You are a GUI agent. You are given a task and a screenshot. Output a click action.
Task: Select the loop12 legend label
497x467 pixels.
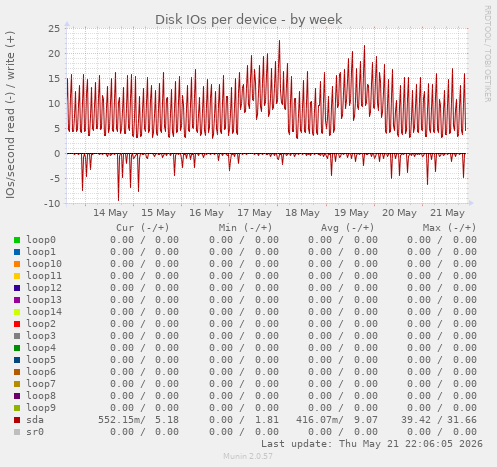pos(44,288)
